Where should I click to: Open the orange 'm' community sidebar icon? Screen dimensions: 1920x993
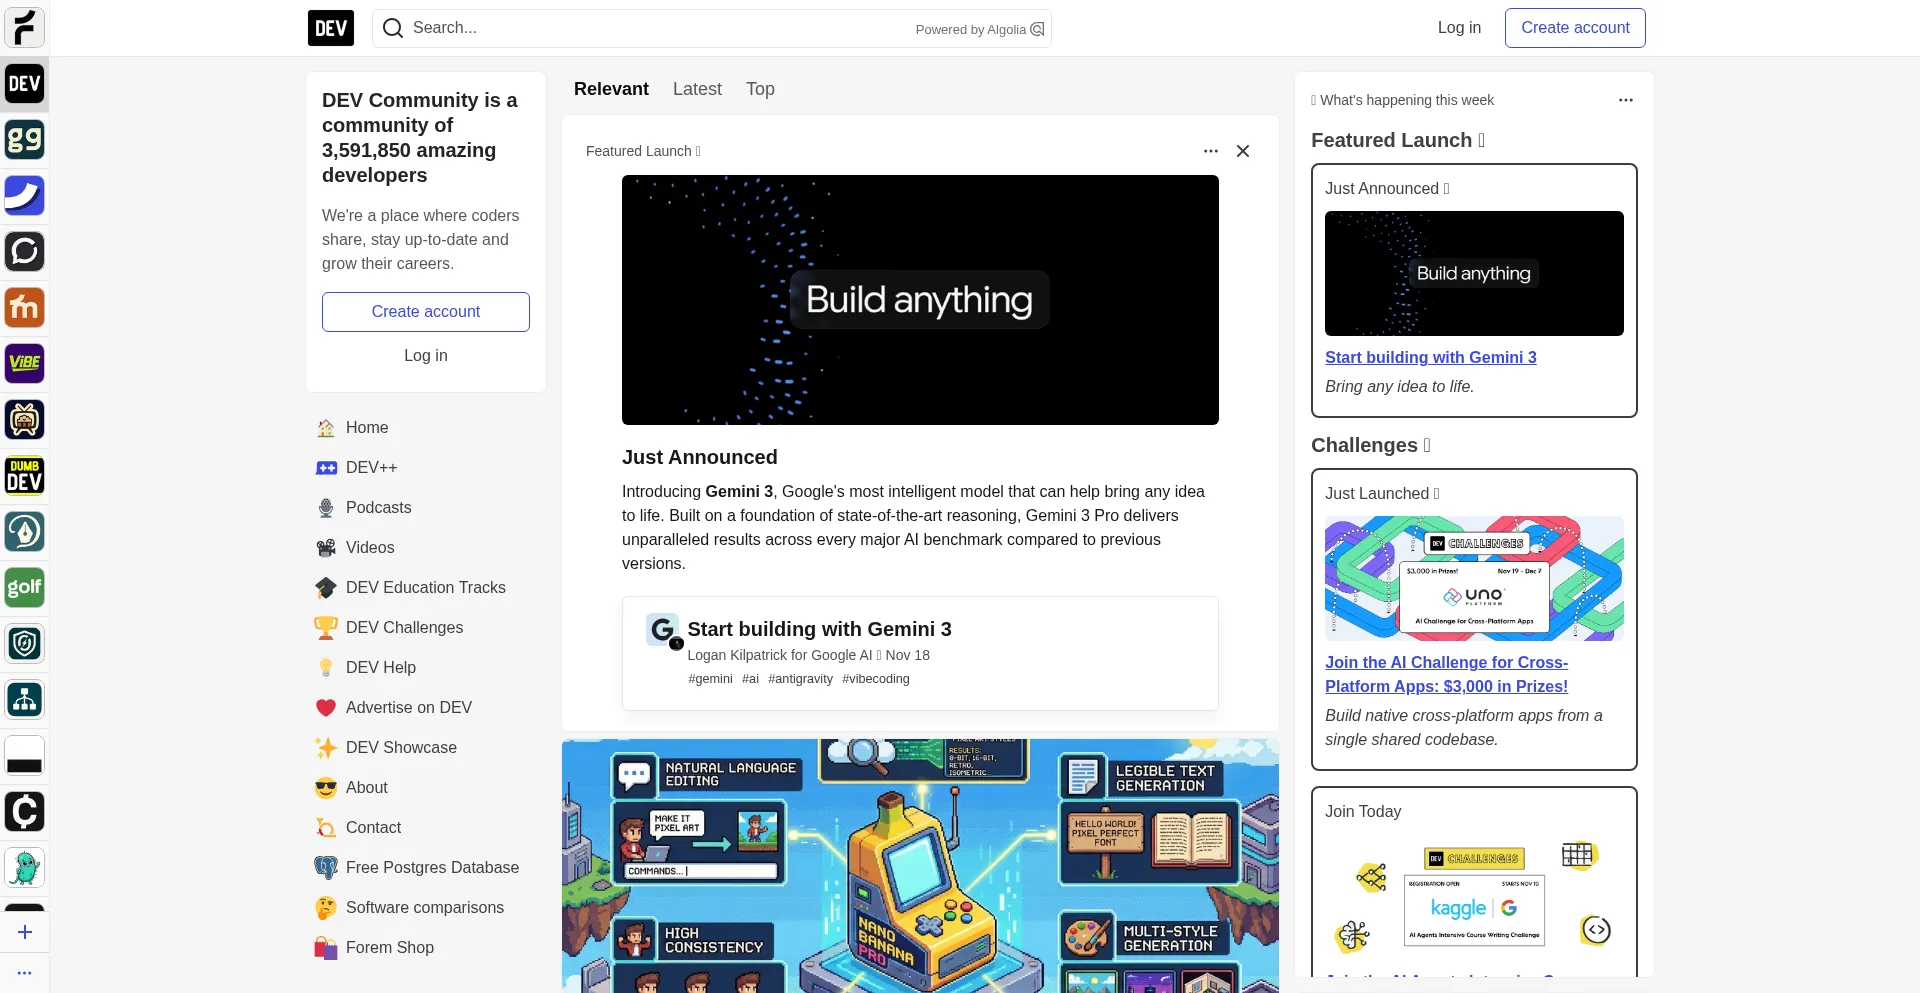tap(24, 308)
